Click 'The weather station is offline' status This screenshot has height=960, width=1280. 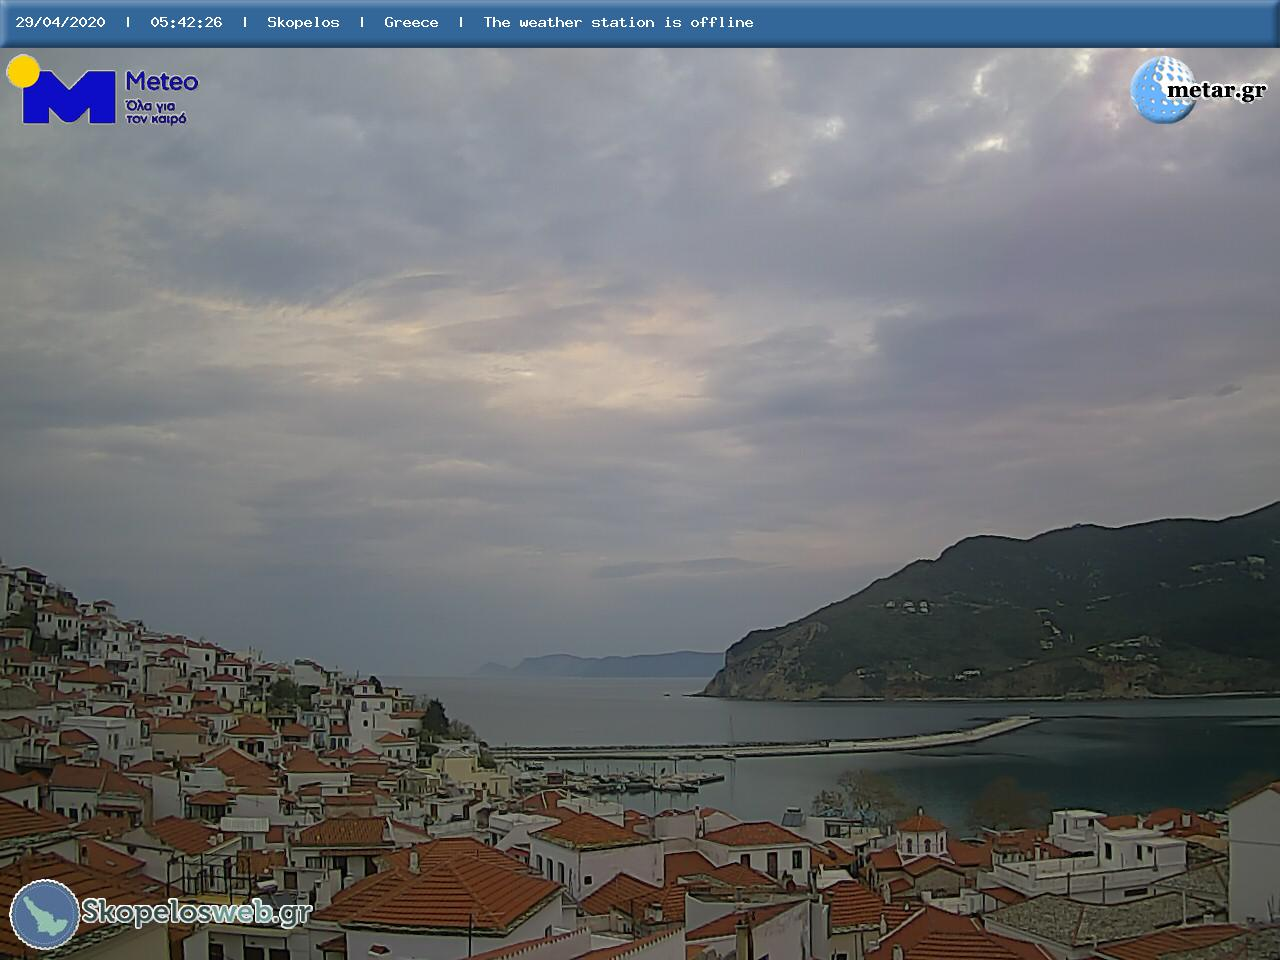pyautogui.click(x=618, y=22)
